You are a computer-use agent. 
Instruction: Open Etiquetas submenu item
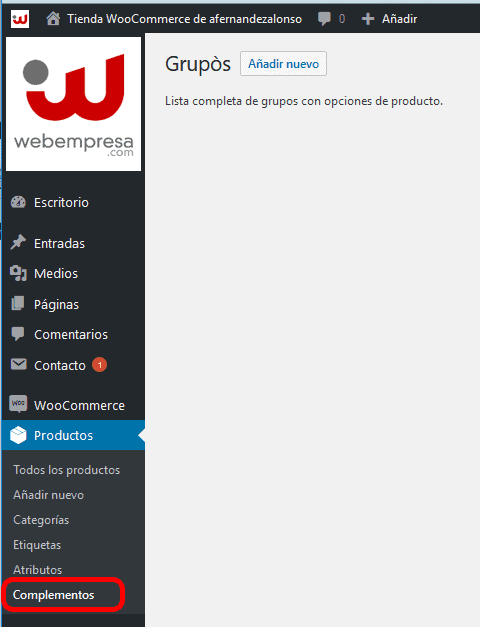tap(37, 545)
